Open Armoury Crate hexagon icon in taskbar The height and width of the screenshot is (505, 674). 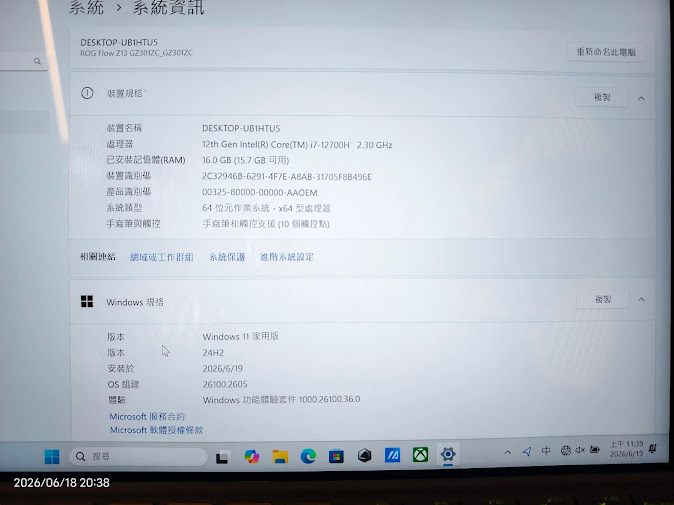coord(365,455)
